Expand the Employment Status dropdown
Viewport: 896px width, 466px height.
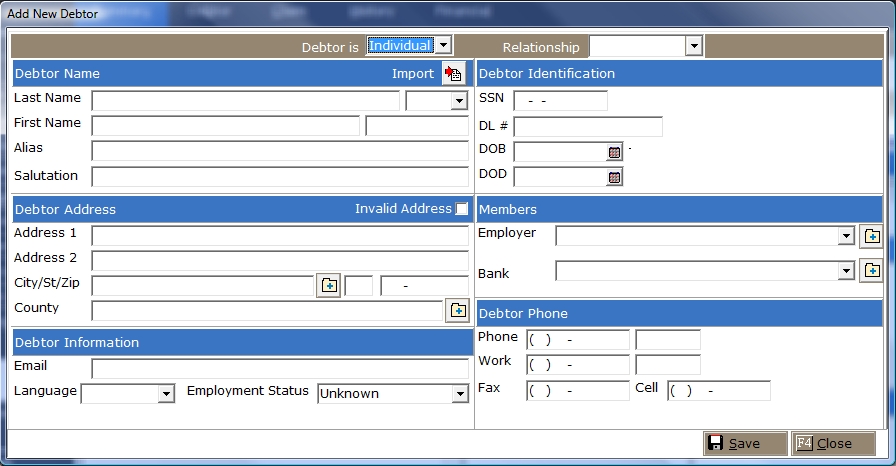pos(459,394)
